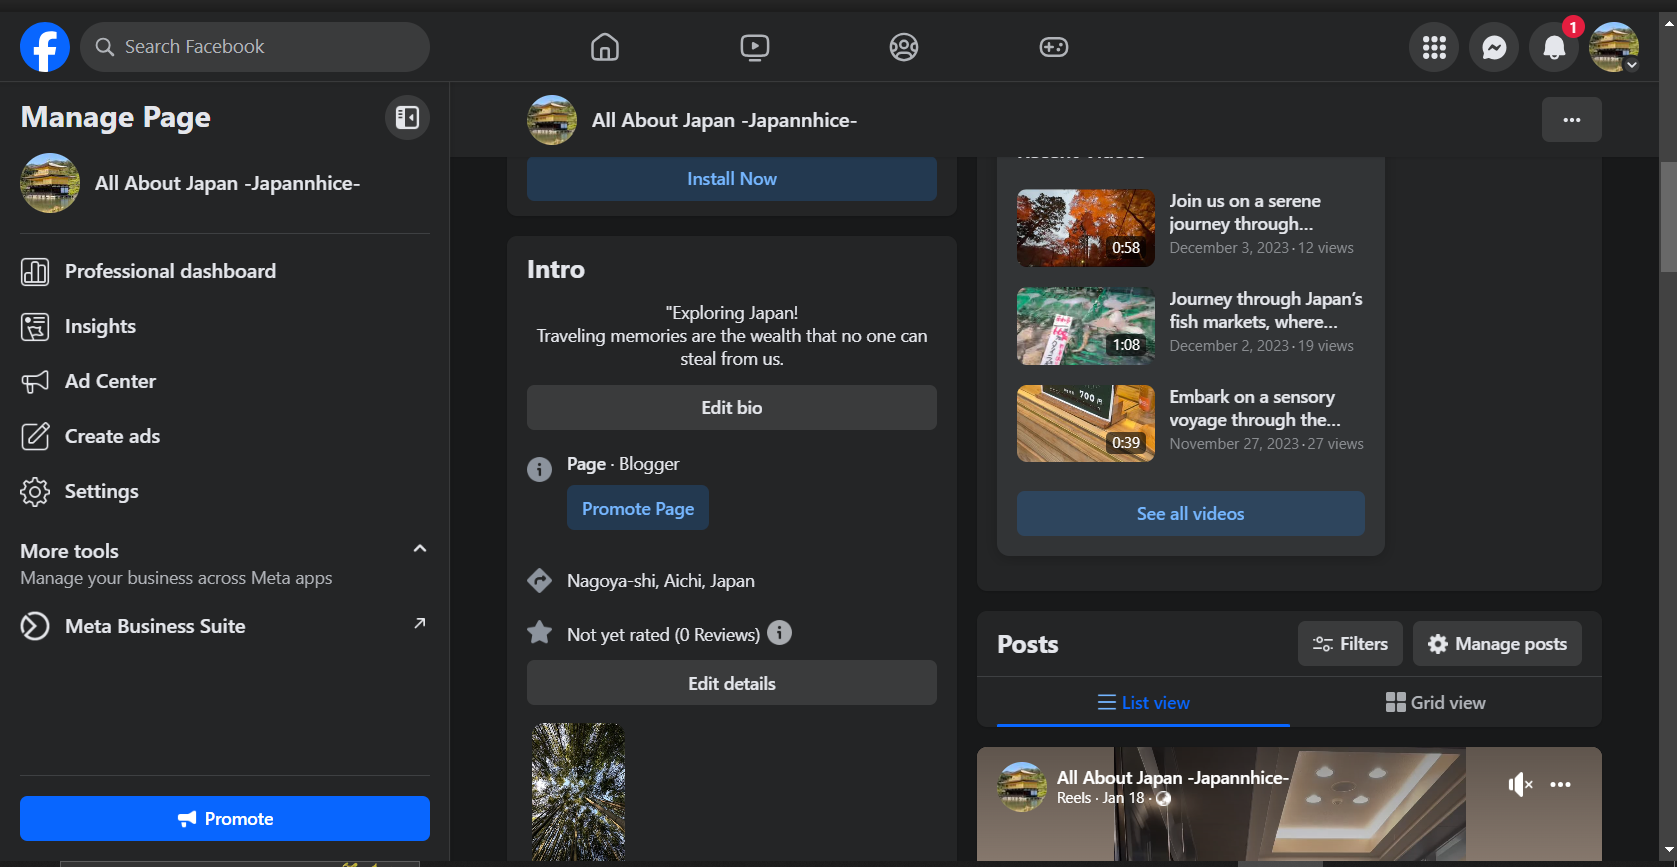Switch to List view tab

pos(1143,702)
